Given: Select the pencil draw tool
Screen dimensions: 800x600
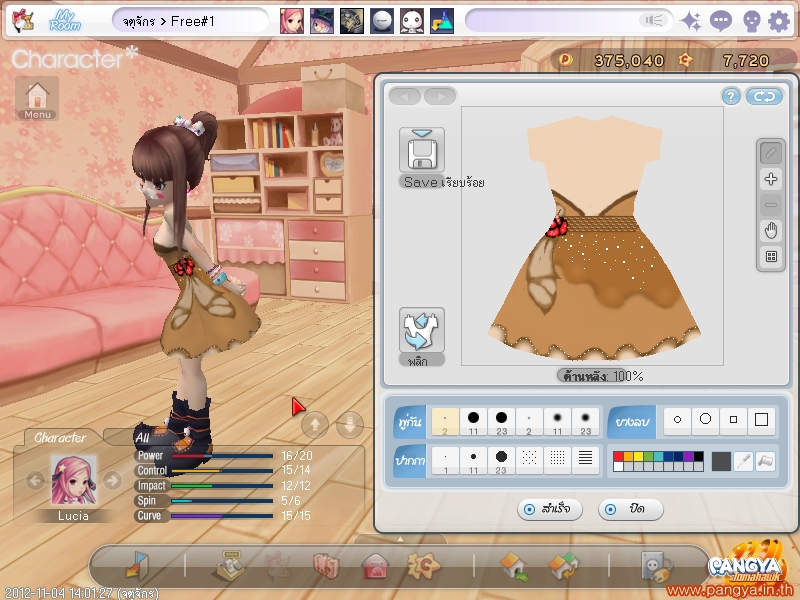Looking at the screenshot, I should point(771,153).
